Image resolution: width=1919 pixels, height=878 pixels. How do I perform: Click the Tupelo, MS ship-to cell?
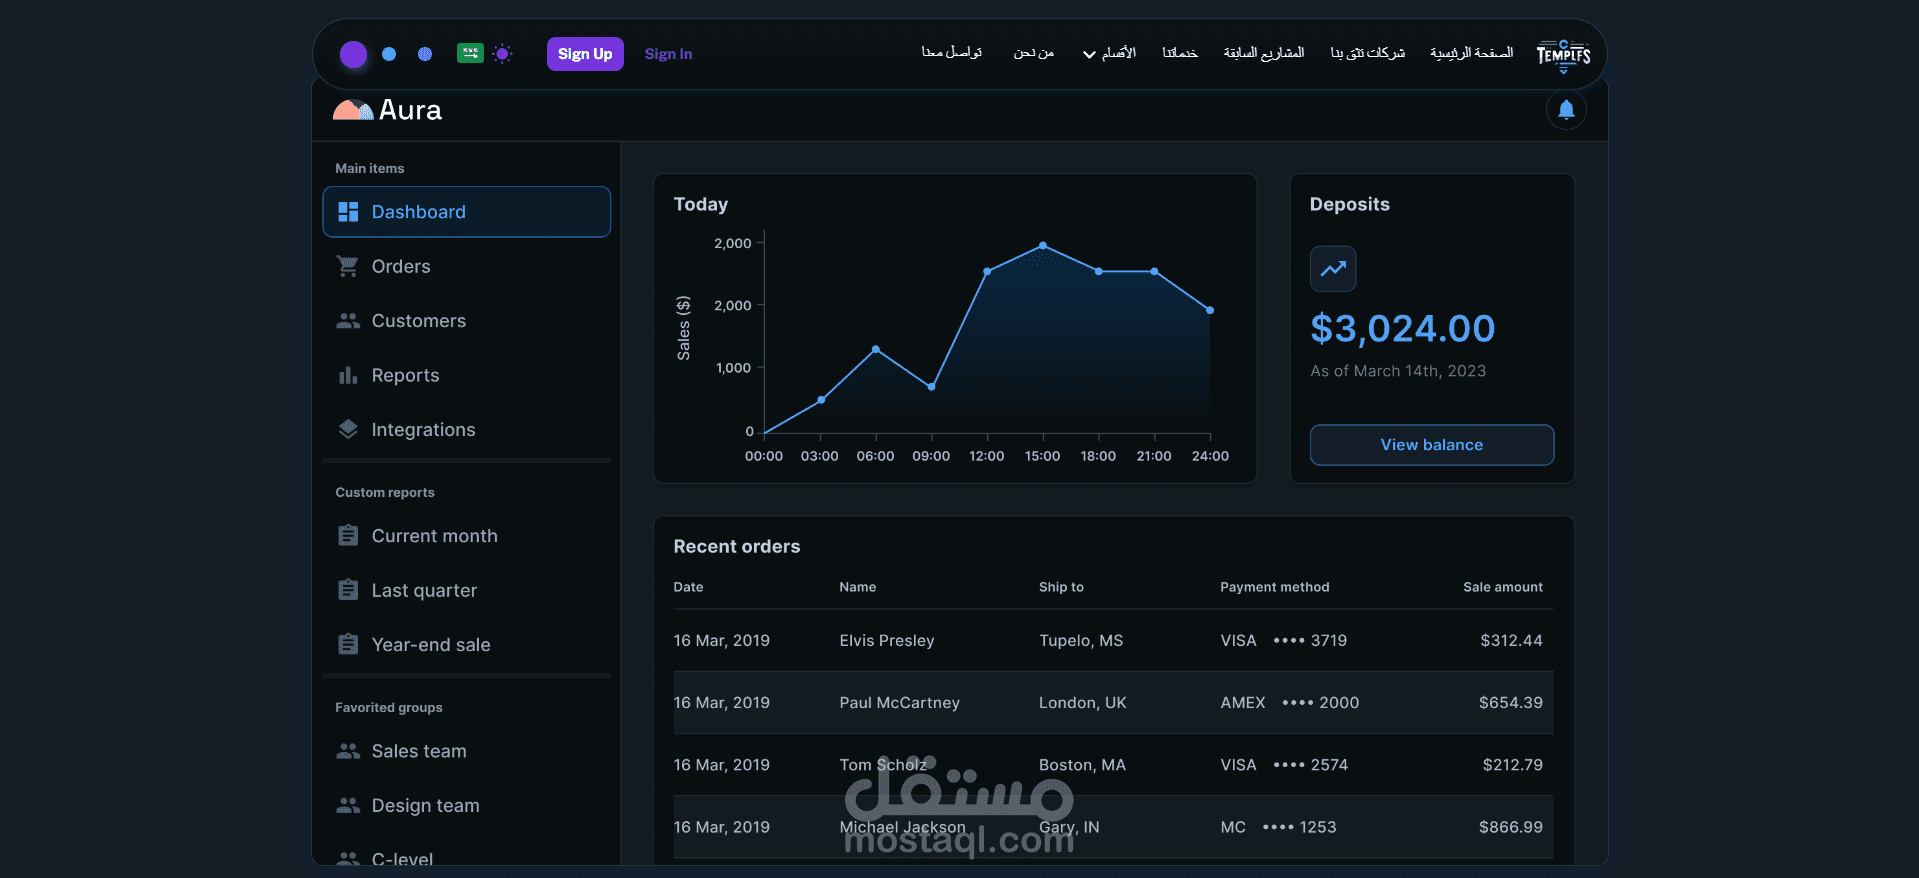point(1081,640)
